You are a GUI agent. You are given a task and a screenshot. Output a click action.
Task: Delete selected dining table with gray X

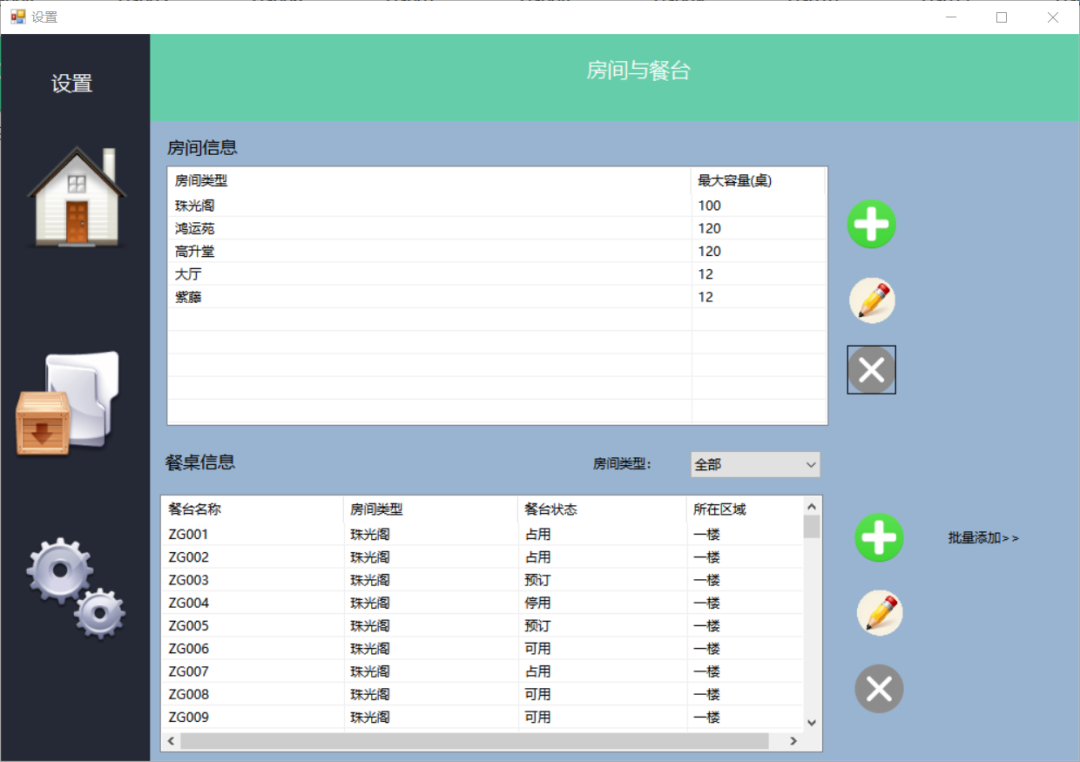click(x=878, y=689)
